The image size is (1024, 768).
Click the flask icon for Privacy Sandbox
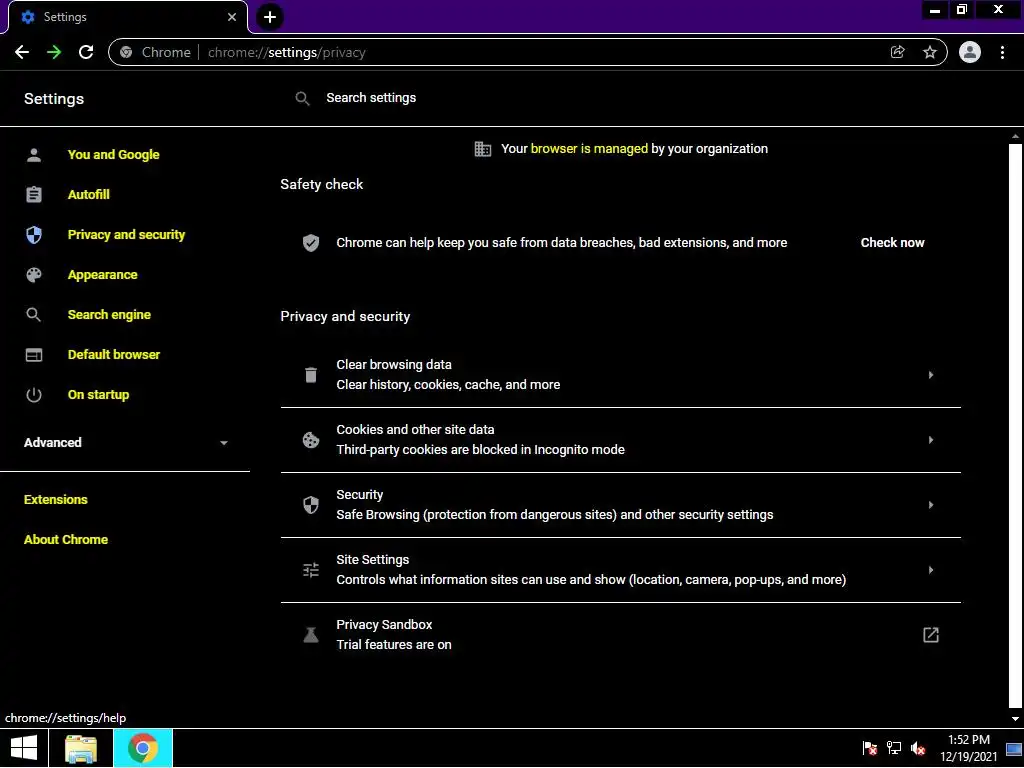[x=311, y=635]
